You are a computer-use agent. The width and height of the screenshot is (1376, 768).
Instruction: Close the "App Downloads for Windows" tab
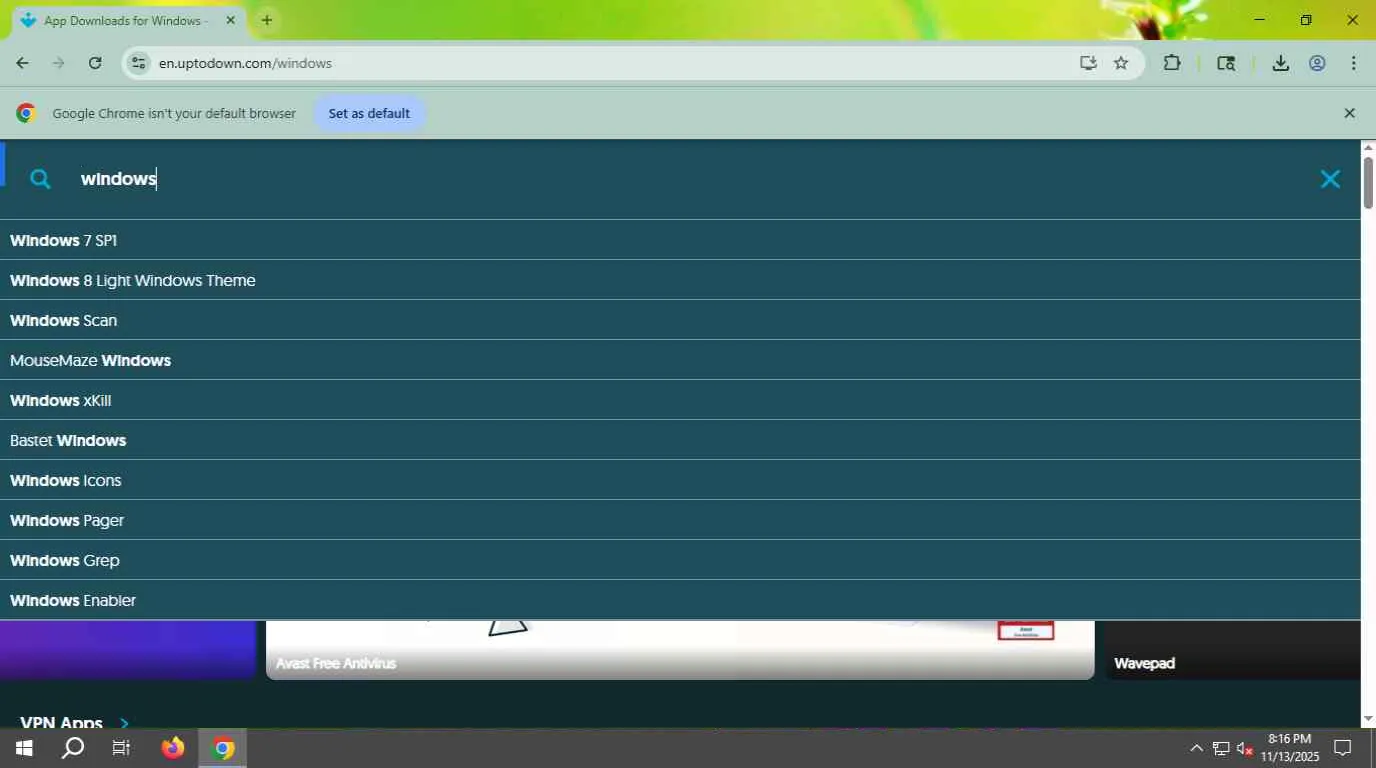[230, 20]
